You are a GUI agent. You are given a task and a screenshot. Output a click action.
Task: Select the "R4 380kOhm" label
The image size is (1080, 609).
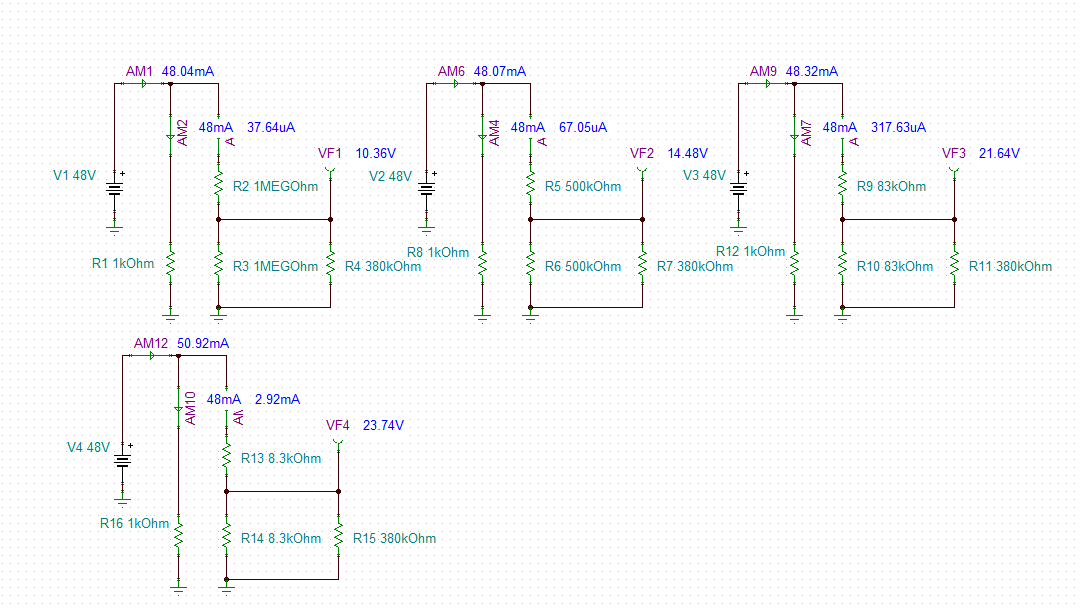(383, 267)
